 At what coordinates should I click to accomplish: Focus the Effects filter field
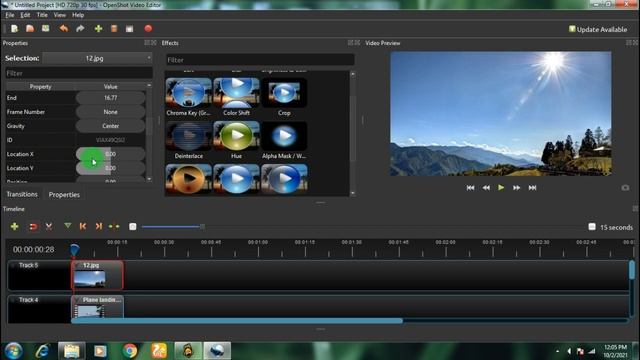pos(260,60)
